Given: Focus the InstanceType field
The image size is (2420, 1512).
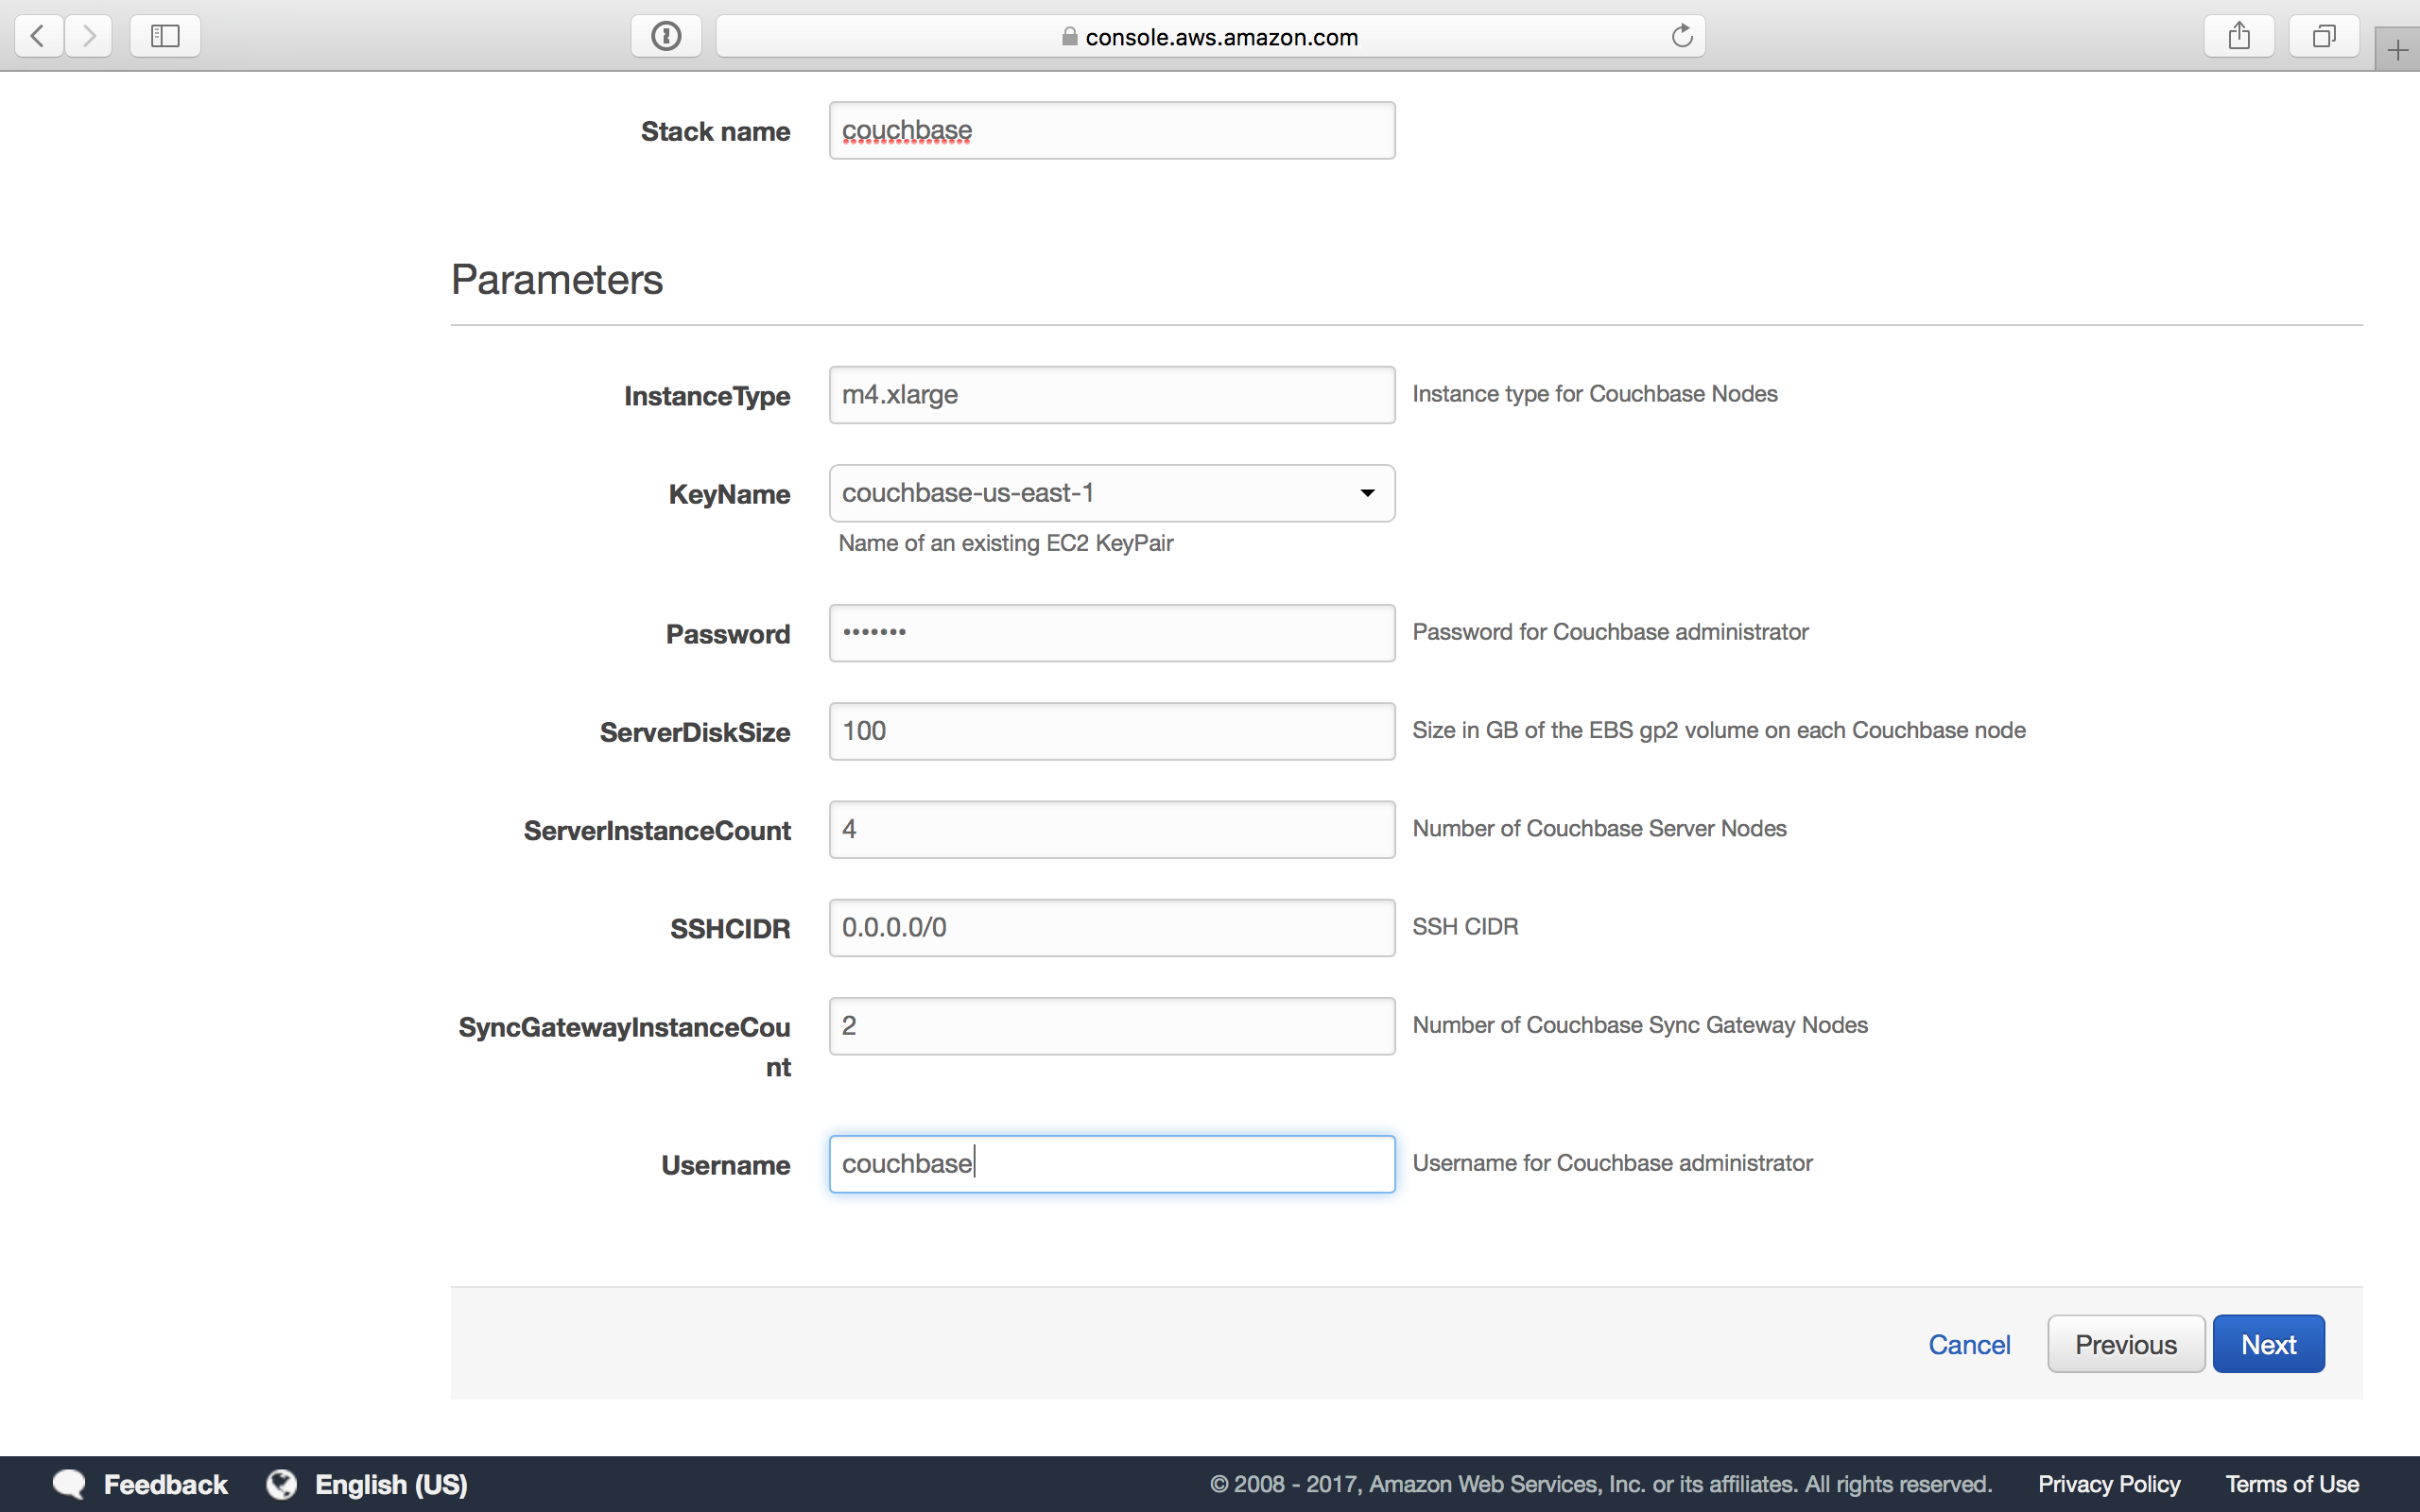Looking at the screenshot, I should (1112, 395).
